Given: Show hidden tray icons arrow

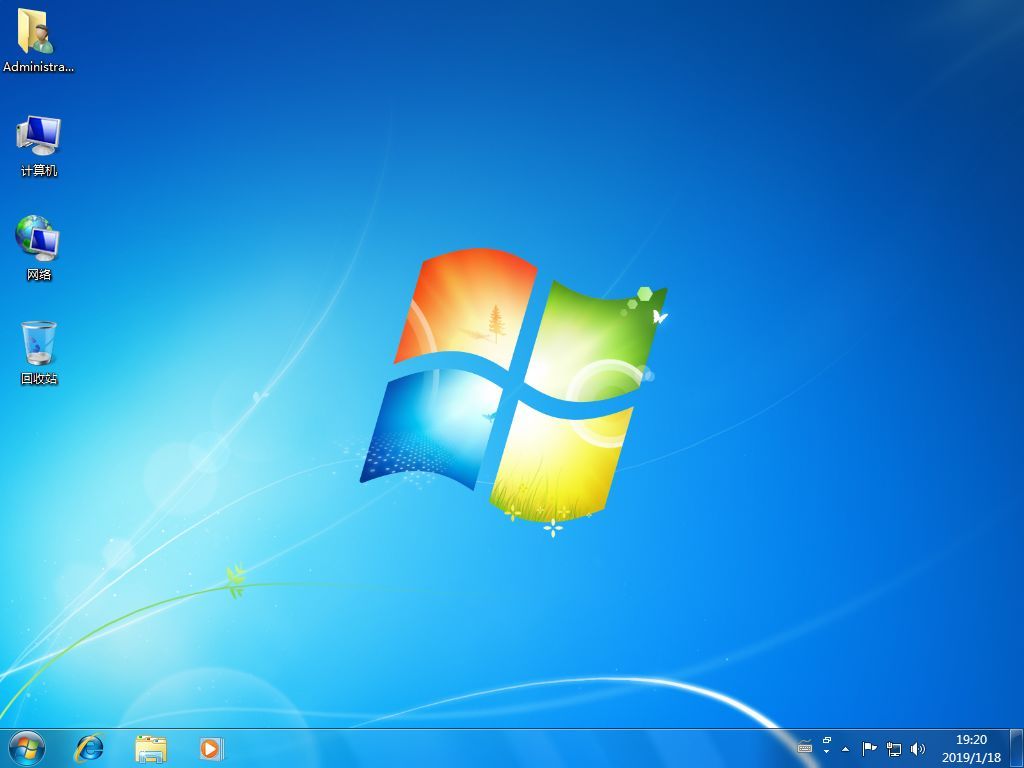Looking at the screenshot, I should point(846,749).
